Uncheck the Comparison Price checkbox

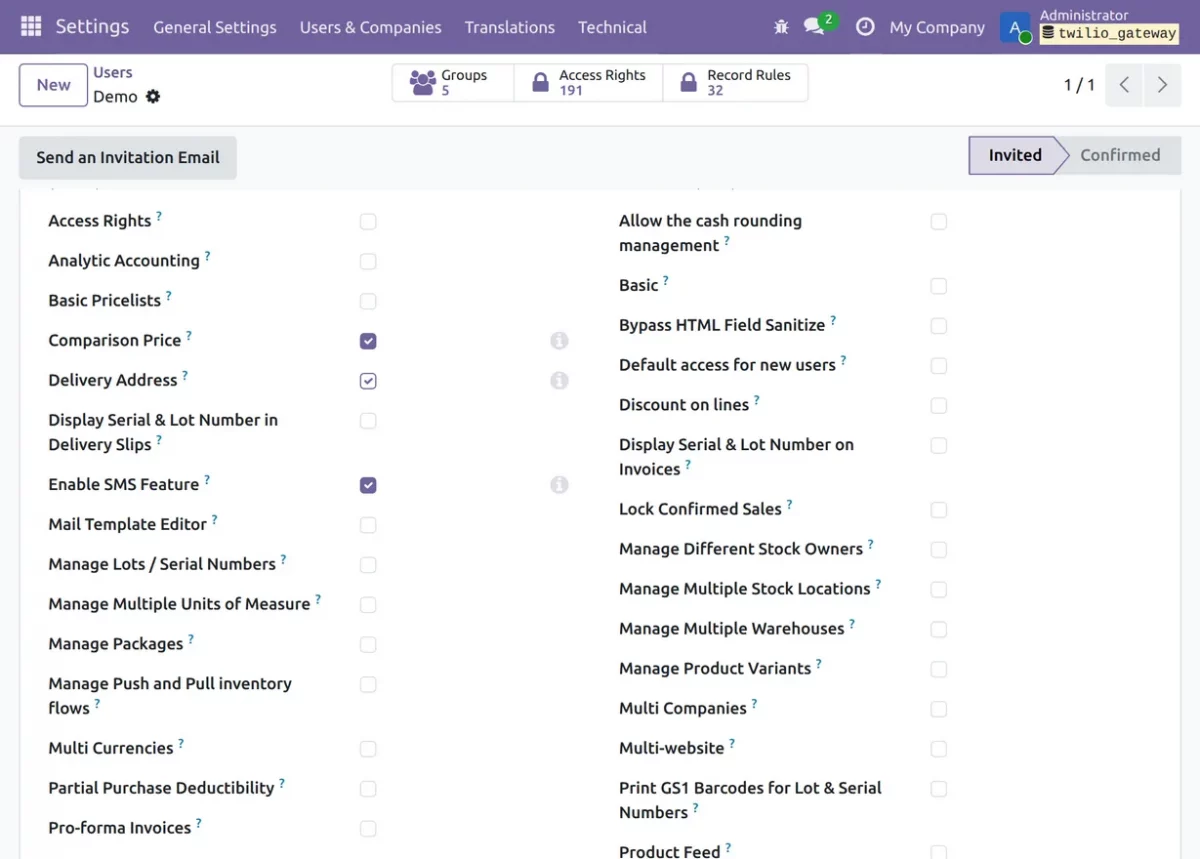pos(368,341)
